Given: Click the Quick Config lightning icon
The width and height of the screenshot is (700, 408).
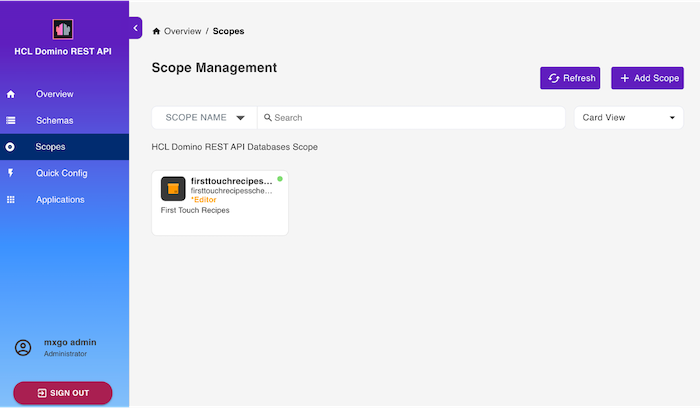Looking at the screenshot, I should [11, 173].
